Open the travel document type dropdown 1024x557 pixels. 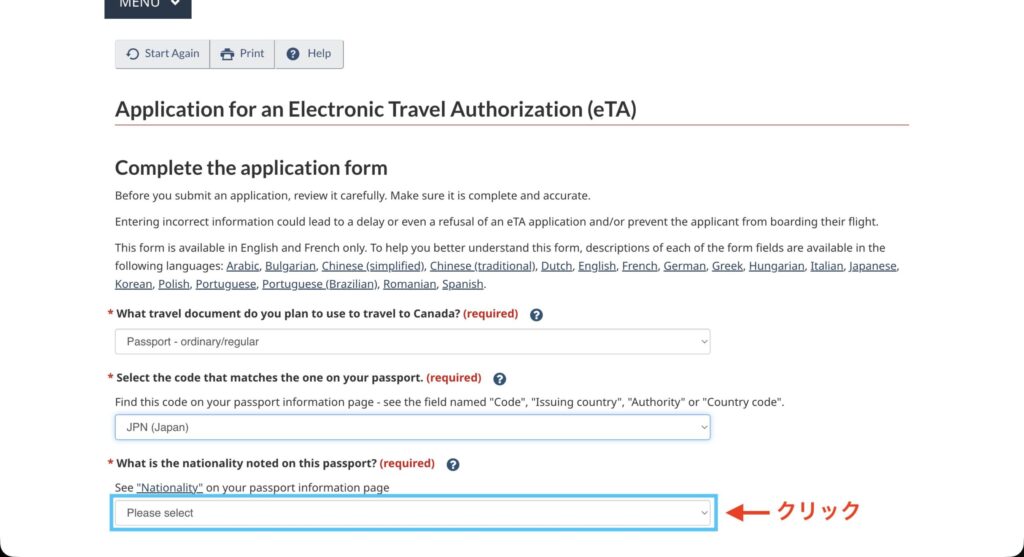point(412,342)
